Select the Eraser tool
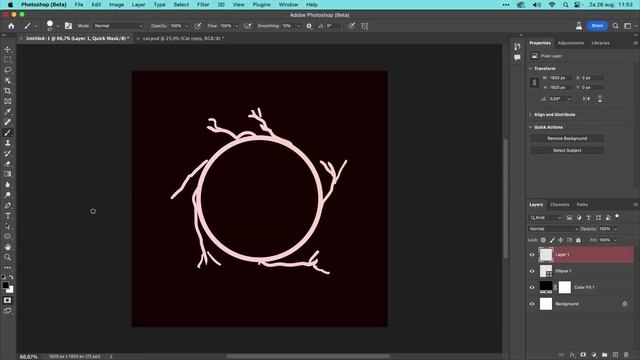 [7, 164]
